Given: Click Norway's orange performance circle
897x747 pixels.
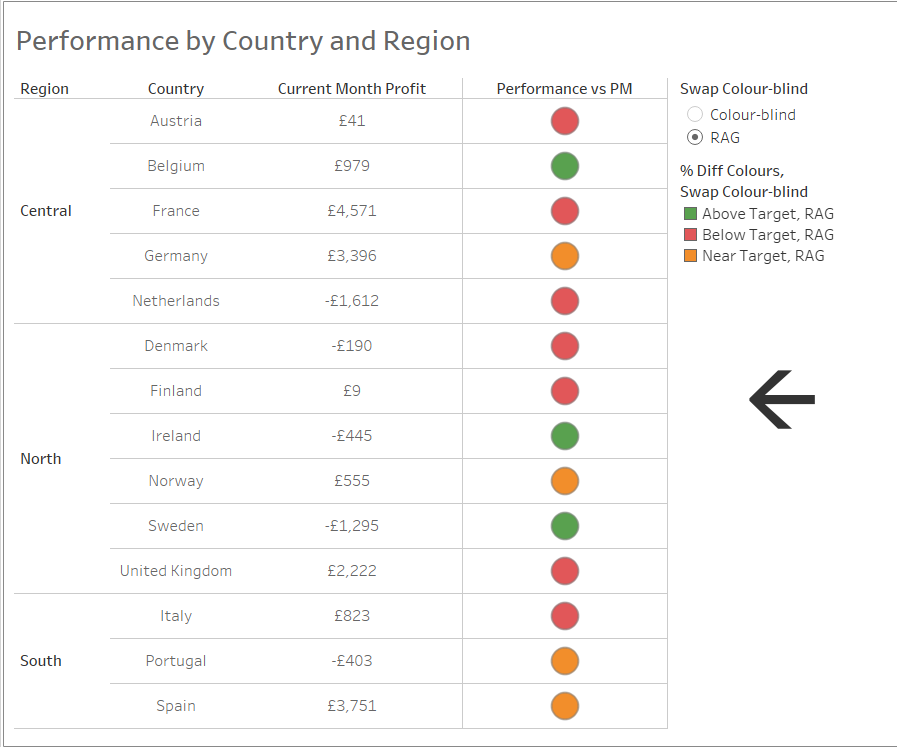Looking at the screenshot, I should 565,481.
